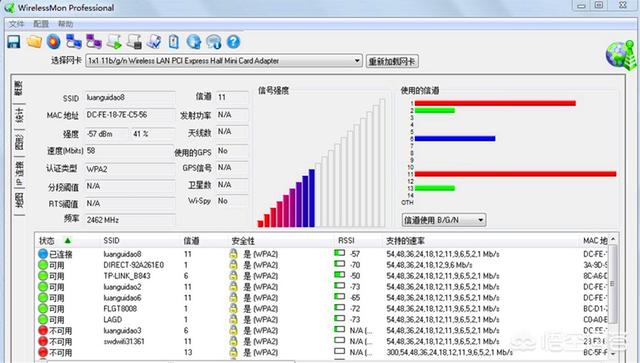Click the blue connected computers toolbar icon
The image size is (640, 363).
[x=74, y=42]
